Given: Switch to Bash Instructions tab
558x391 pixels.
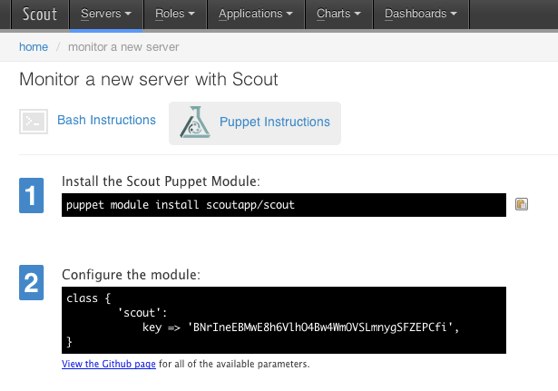Looking at the screenshot, I should pyautogui.click(x=106, y=120).
